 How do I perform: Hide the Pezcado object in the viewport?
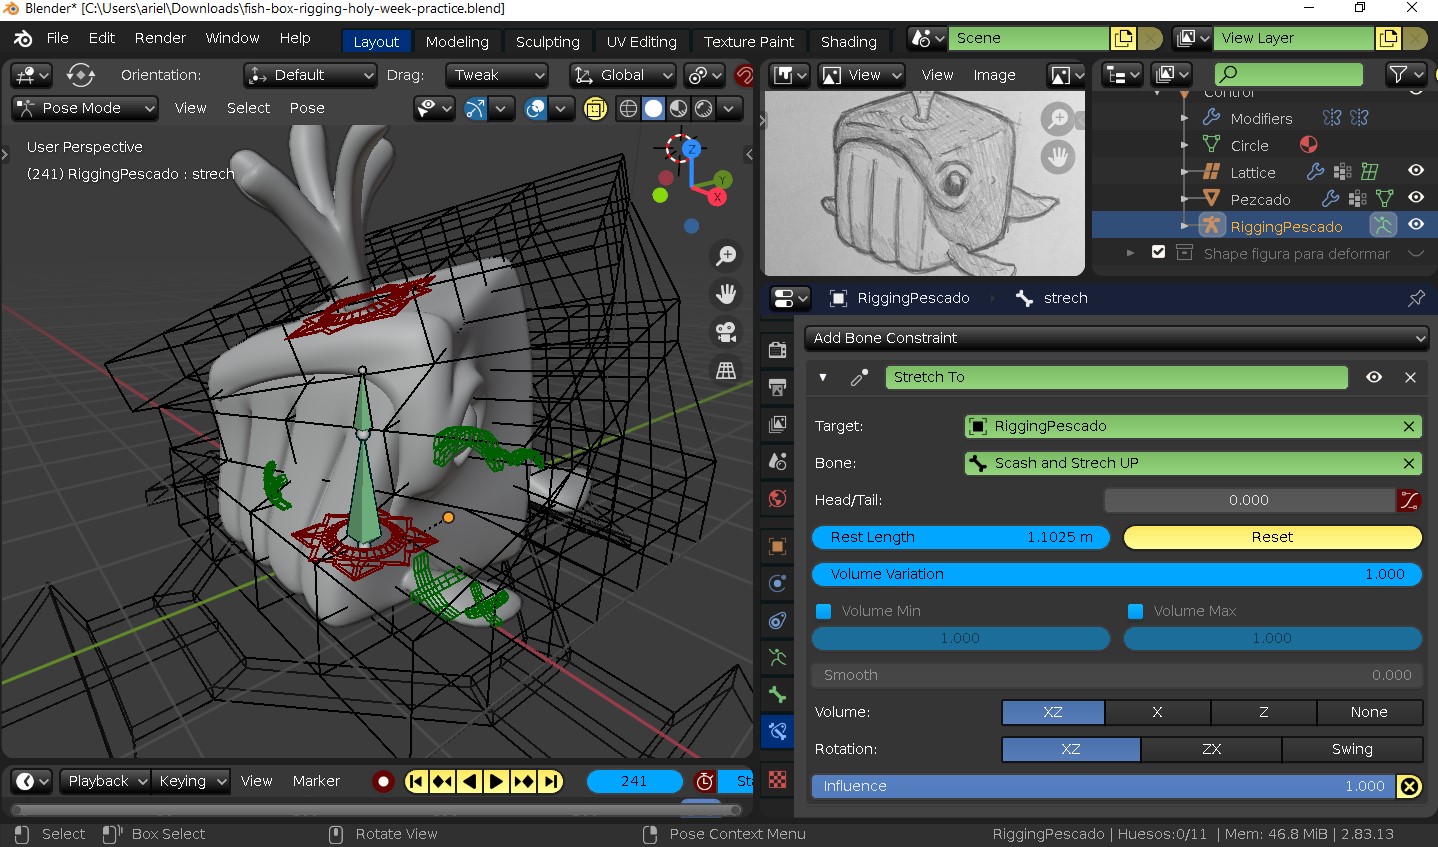click(x=1415, y=198)
